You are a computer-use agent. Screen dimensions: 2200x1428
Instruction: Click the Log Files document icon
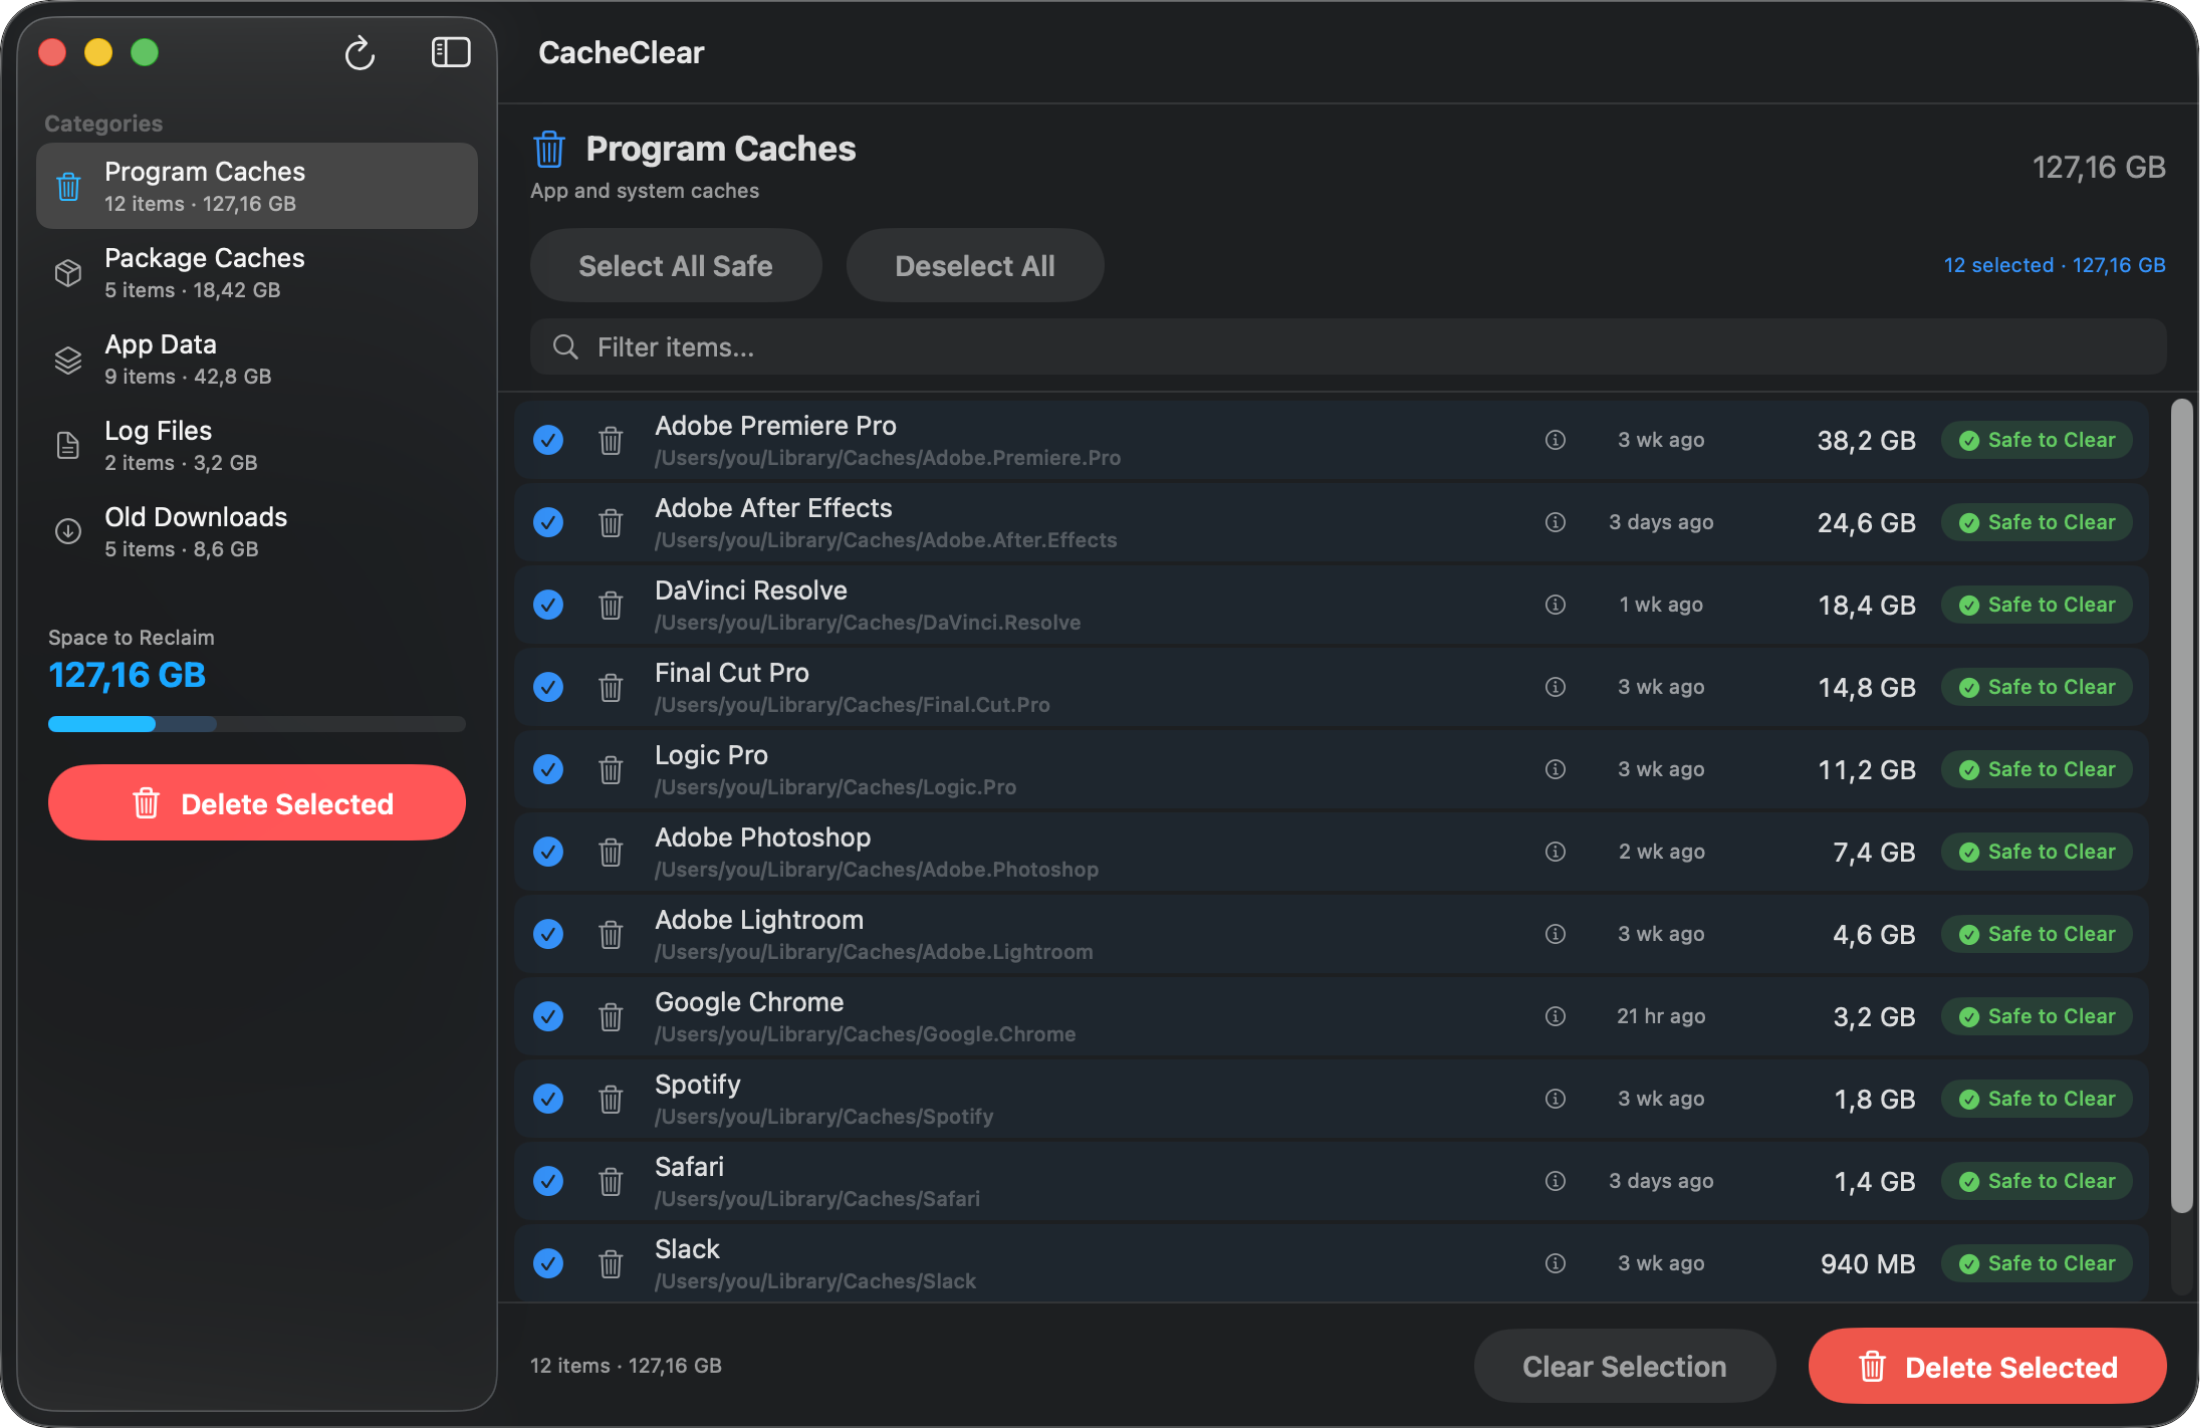[x=67, y=445]
